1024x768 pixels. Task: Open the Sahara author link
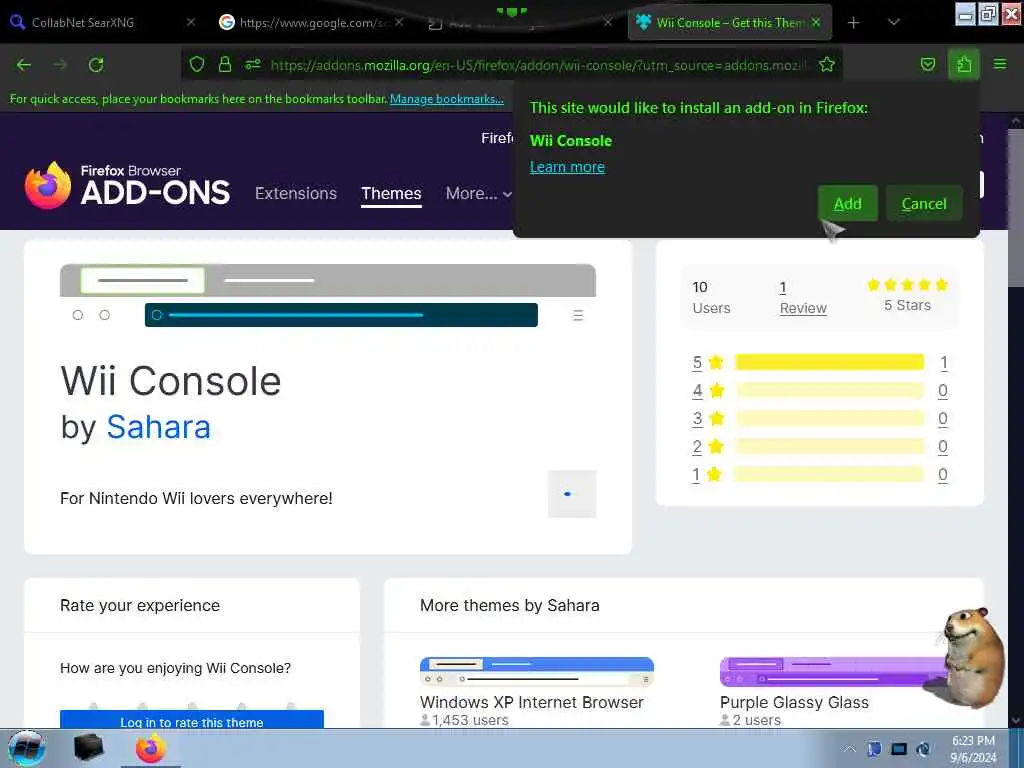(x=159, y=427)
